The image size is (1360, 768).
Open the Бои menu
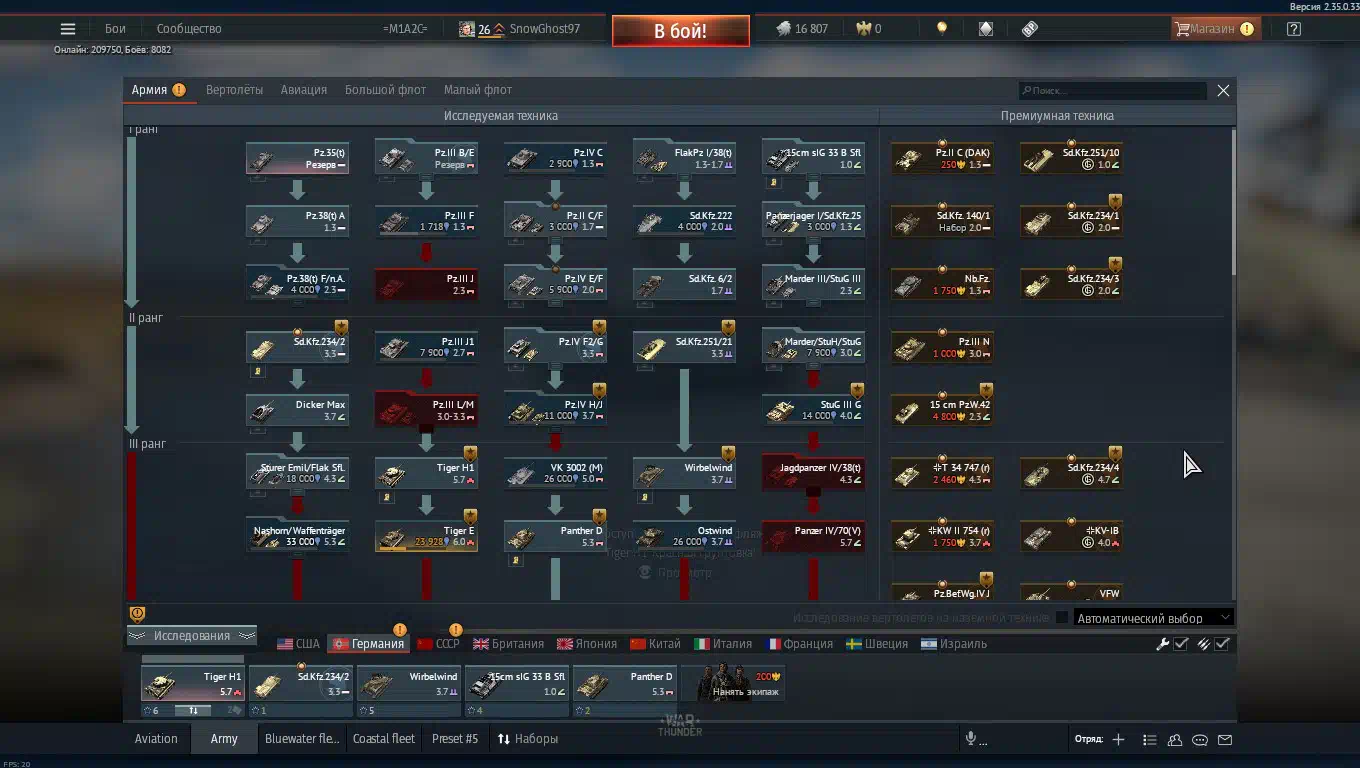tap(115, 29)
